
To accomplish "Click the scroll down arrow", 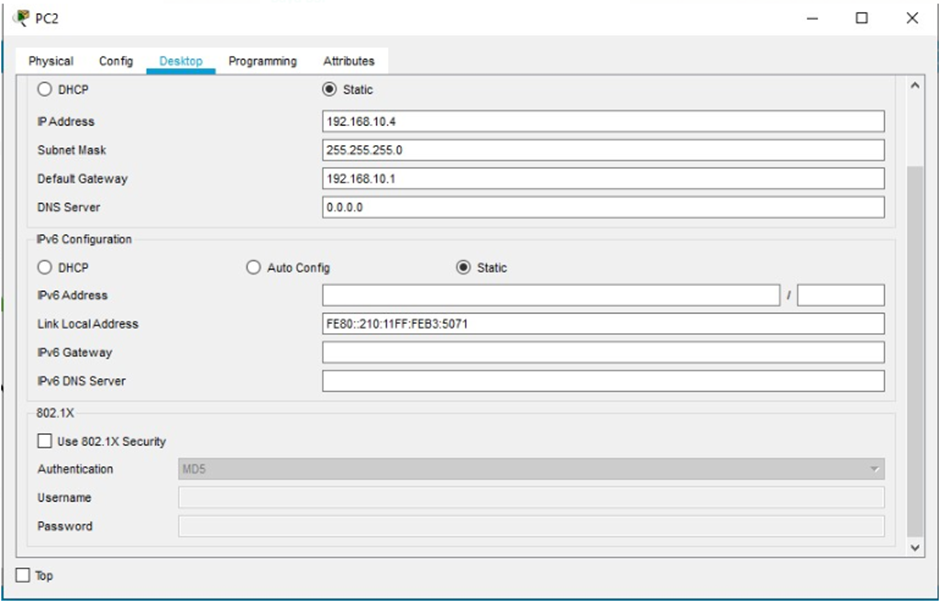I will tap(915, 547).
